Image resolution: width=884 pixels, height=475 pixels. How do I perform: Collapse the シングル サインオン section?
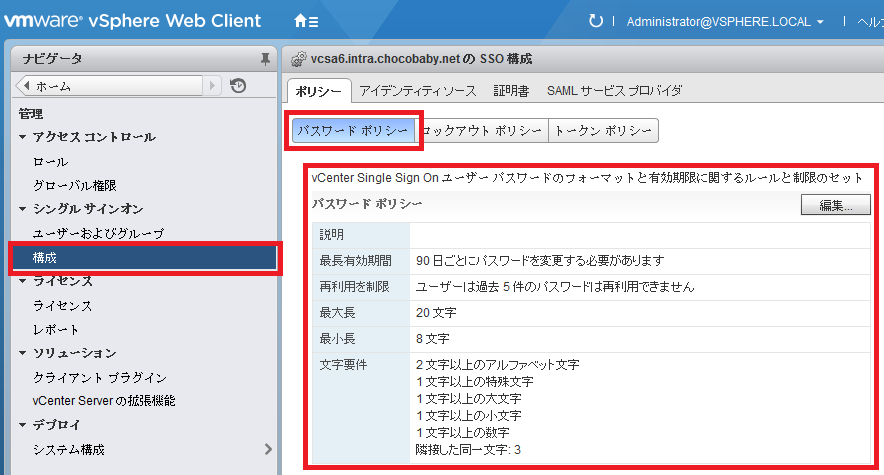(23, 209)
